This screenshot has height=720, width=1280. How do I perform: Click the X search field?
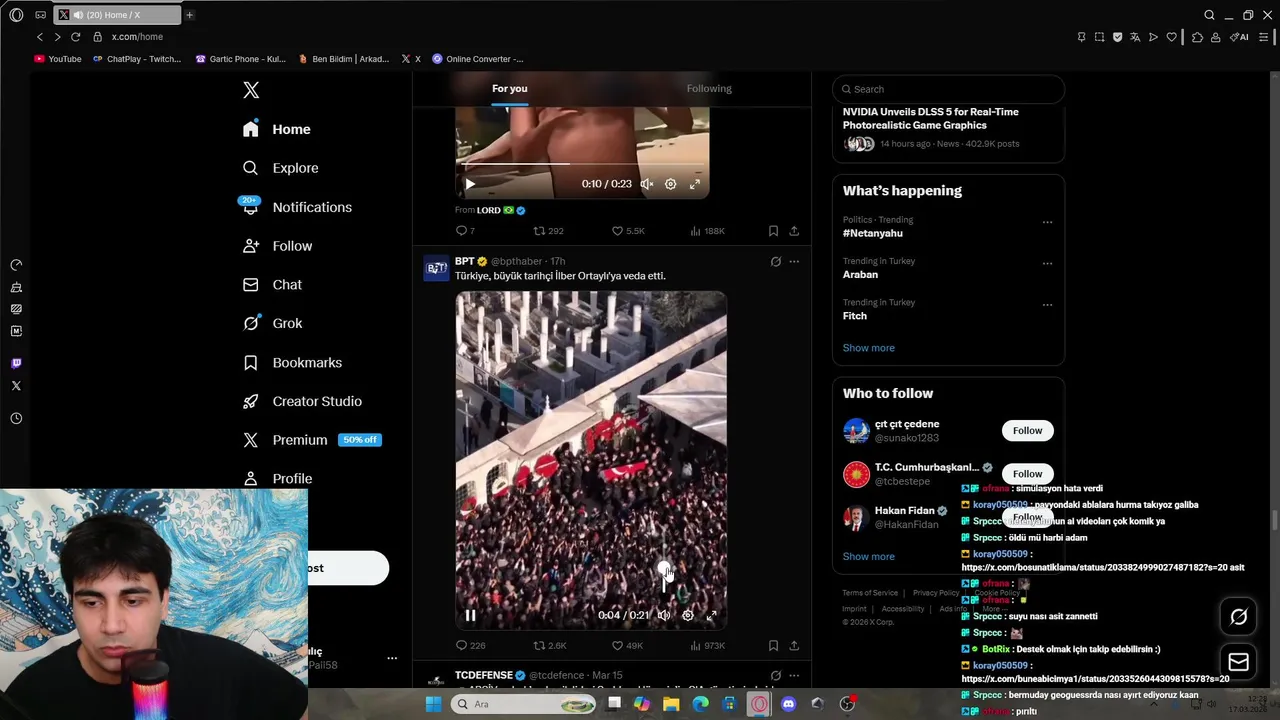click(948, 89)
